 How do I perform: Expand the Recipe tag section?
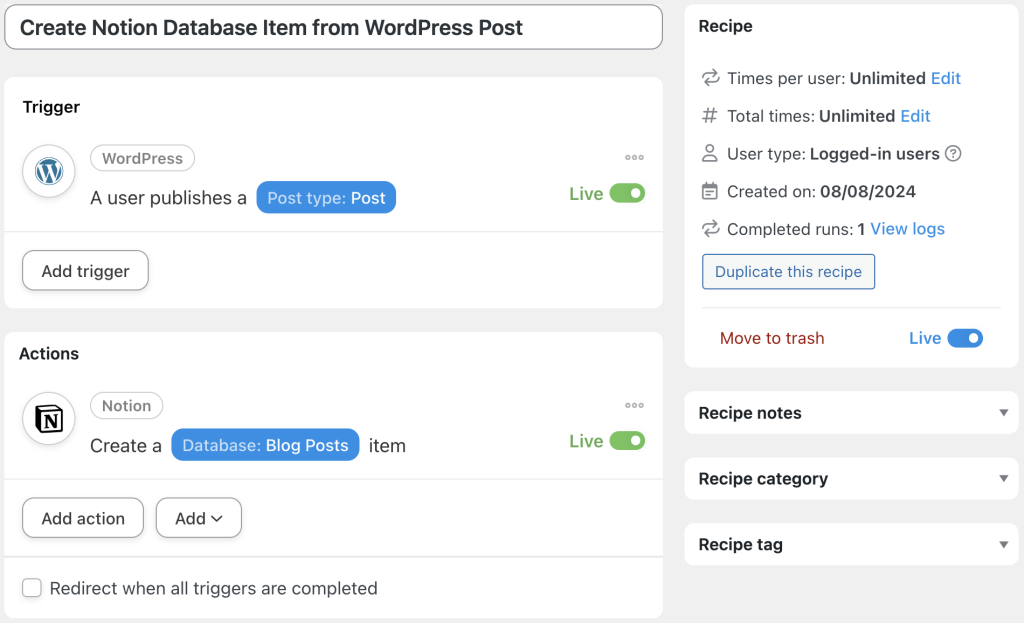(1003, 544)
